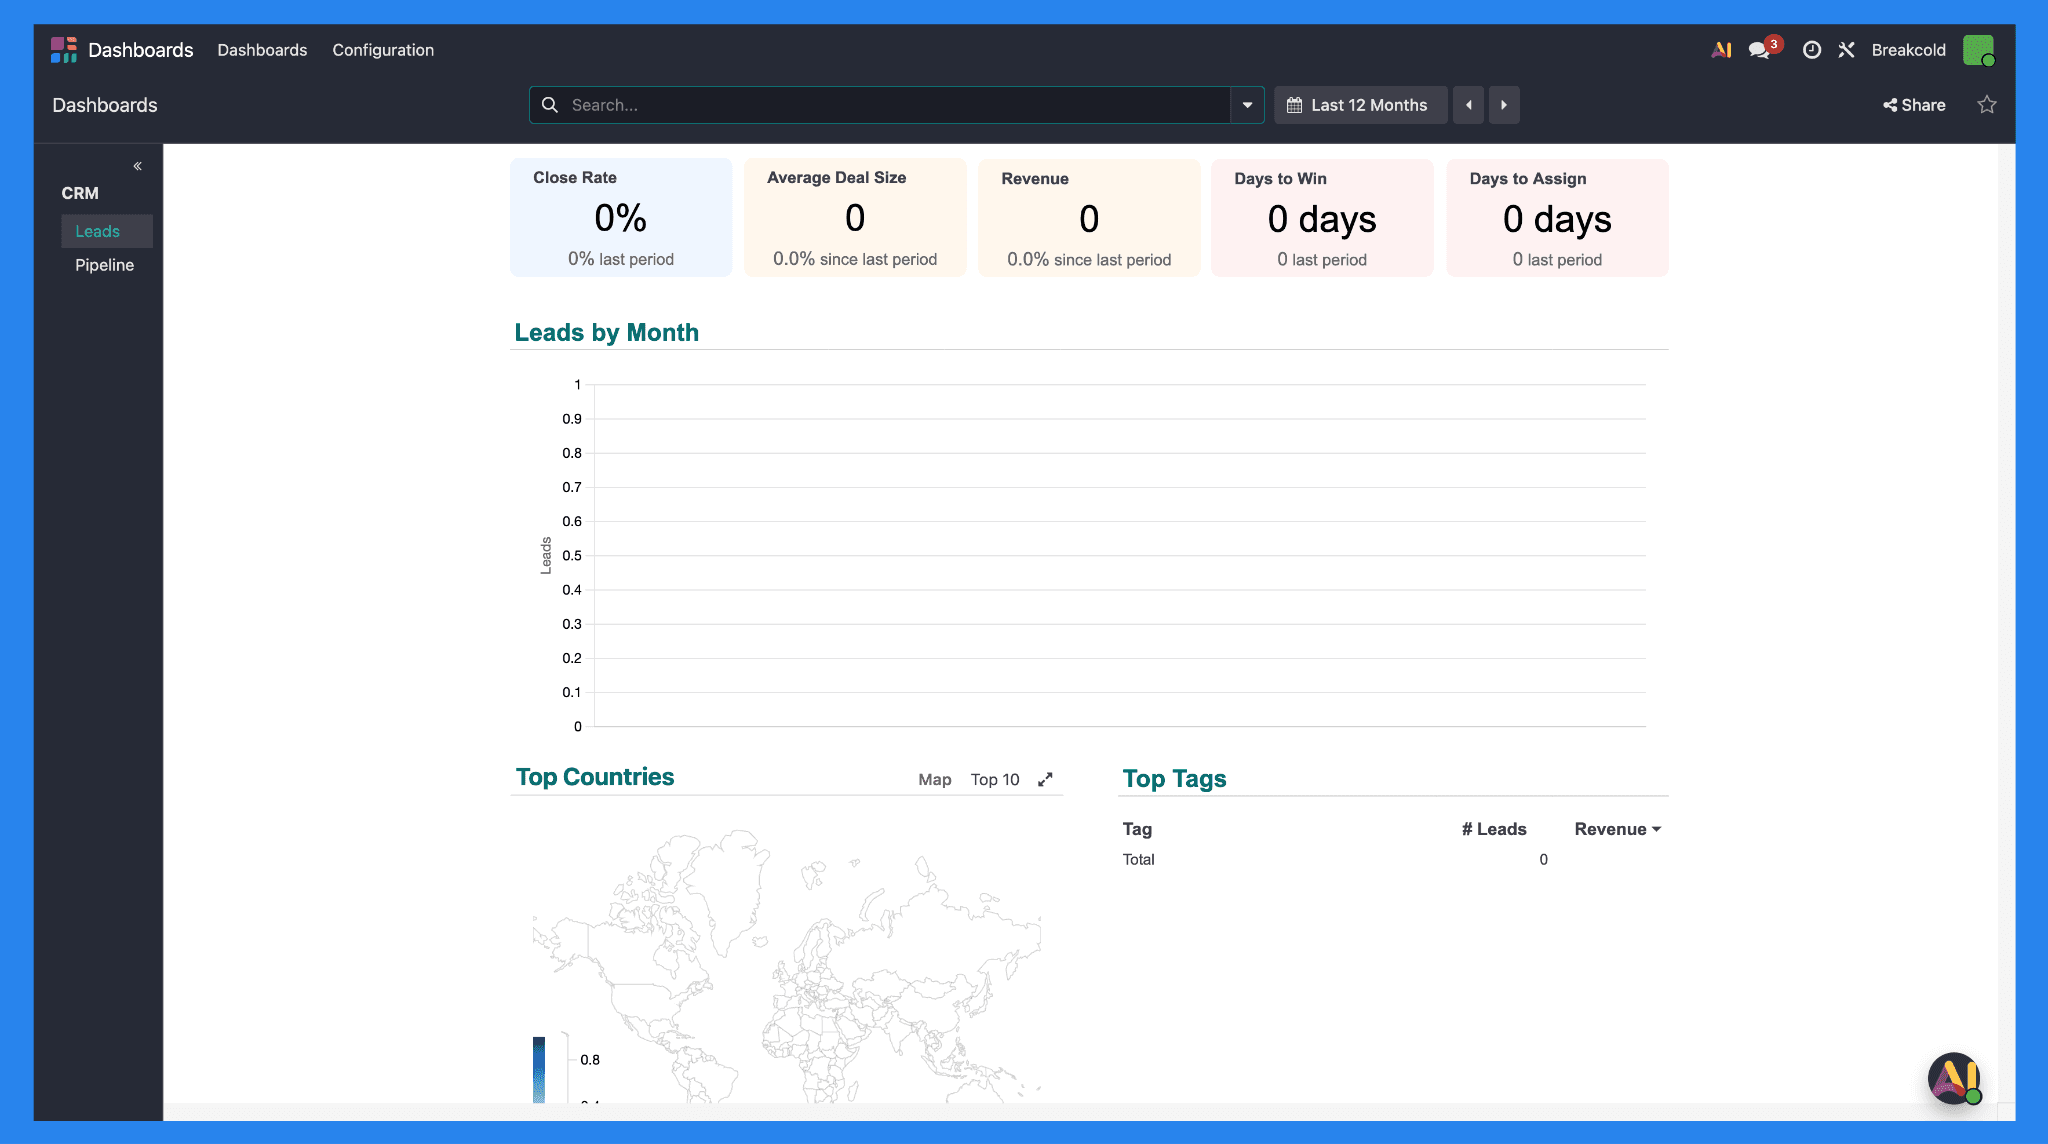Open the calendar icon on Last 12 Months
This screenshot has height=1144, width=2048.
(x=1294, y=104)
